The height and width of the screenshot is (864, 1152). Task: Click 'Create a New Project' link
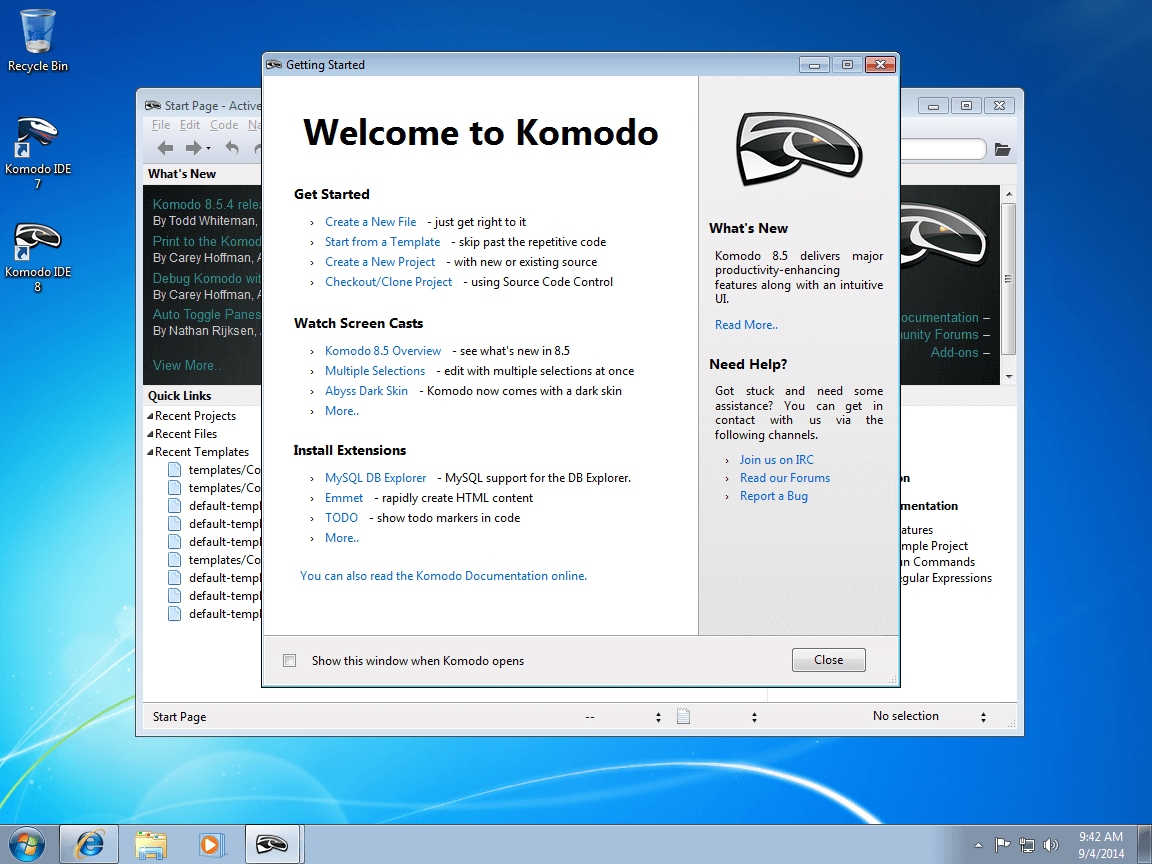coord(380,262)
